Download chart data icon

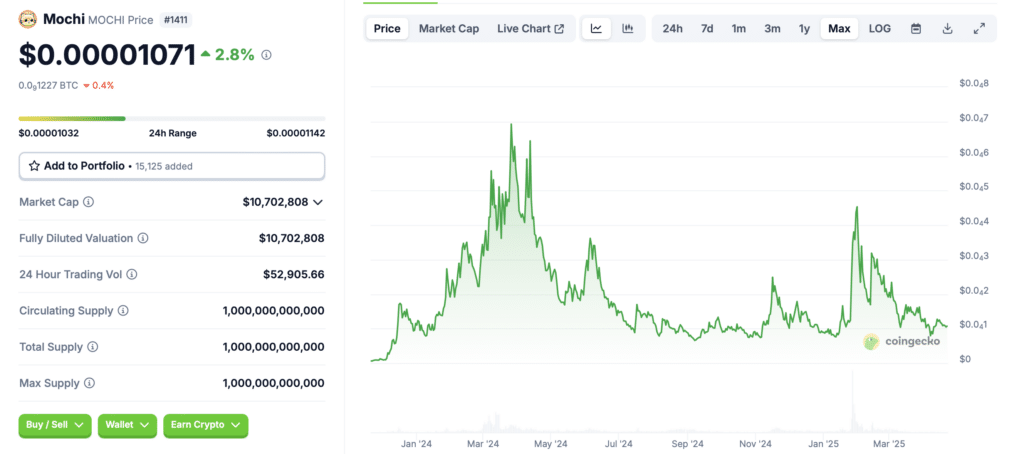tap(948, 29)
